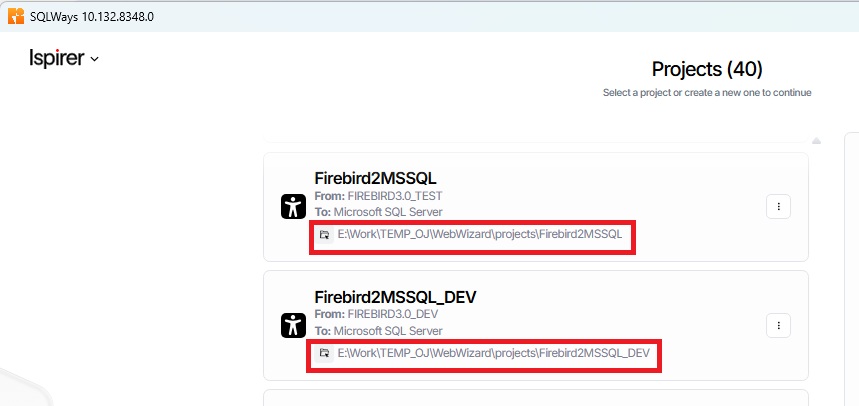Click the From: FIREBIRD3.0_TEST source line
Screen dimensions: 859x406
click(x=378, y=196)
